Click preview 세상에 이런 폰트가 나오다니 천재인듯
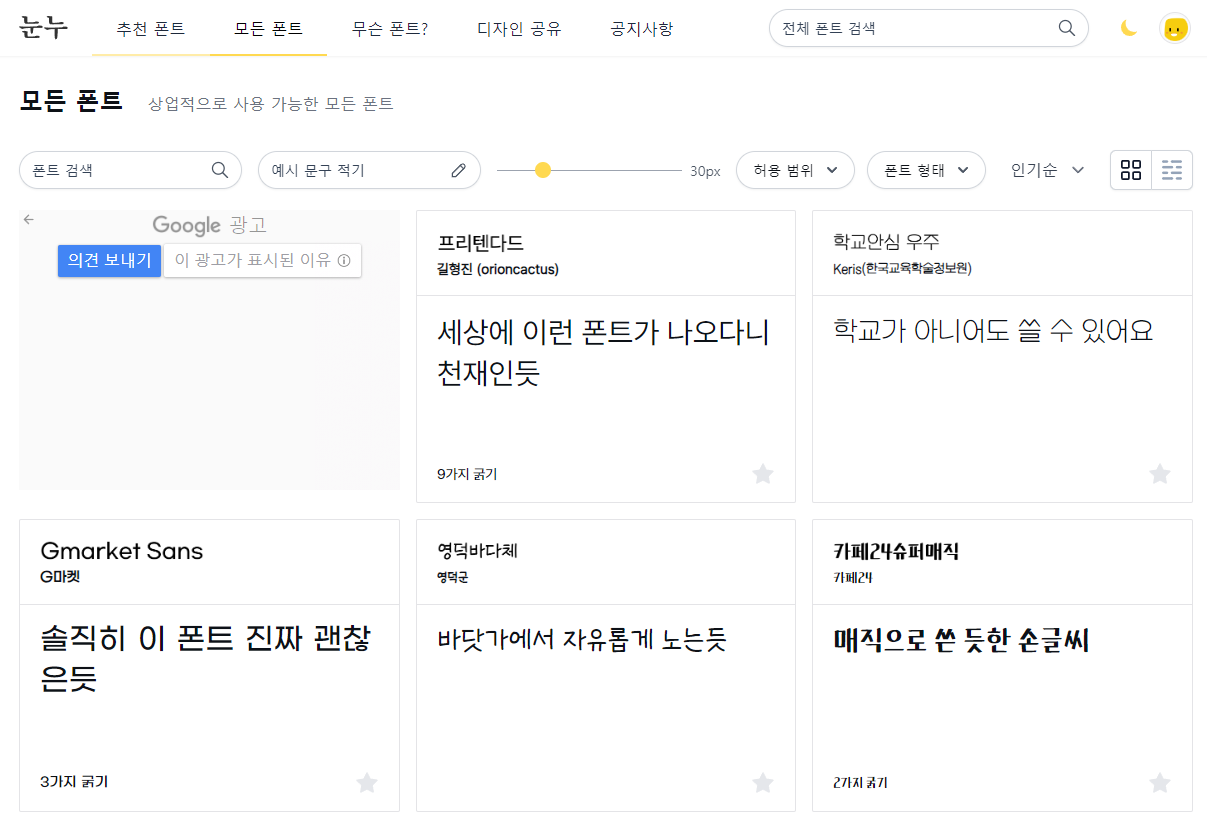 [x=603, y=352]
